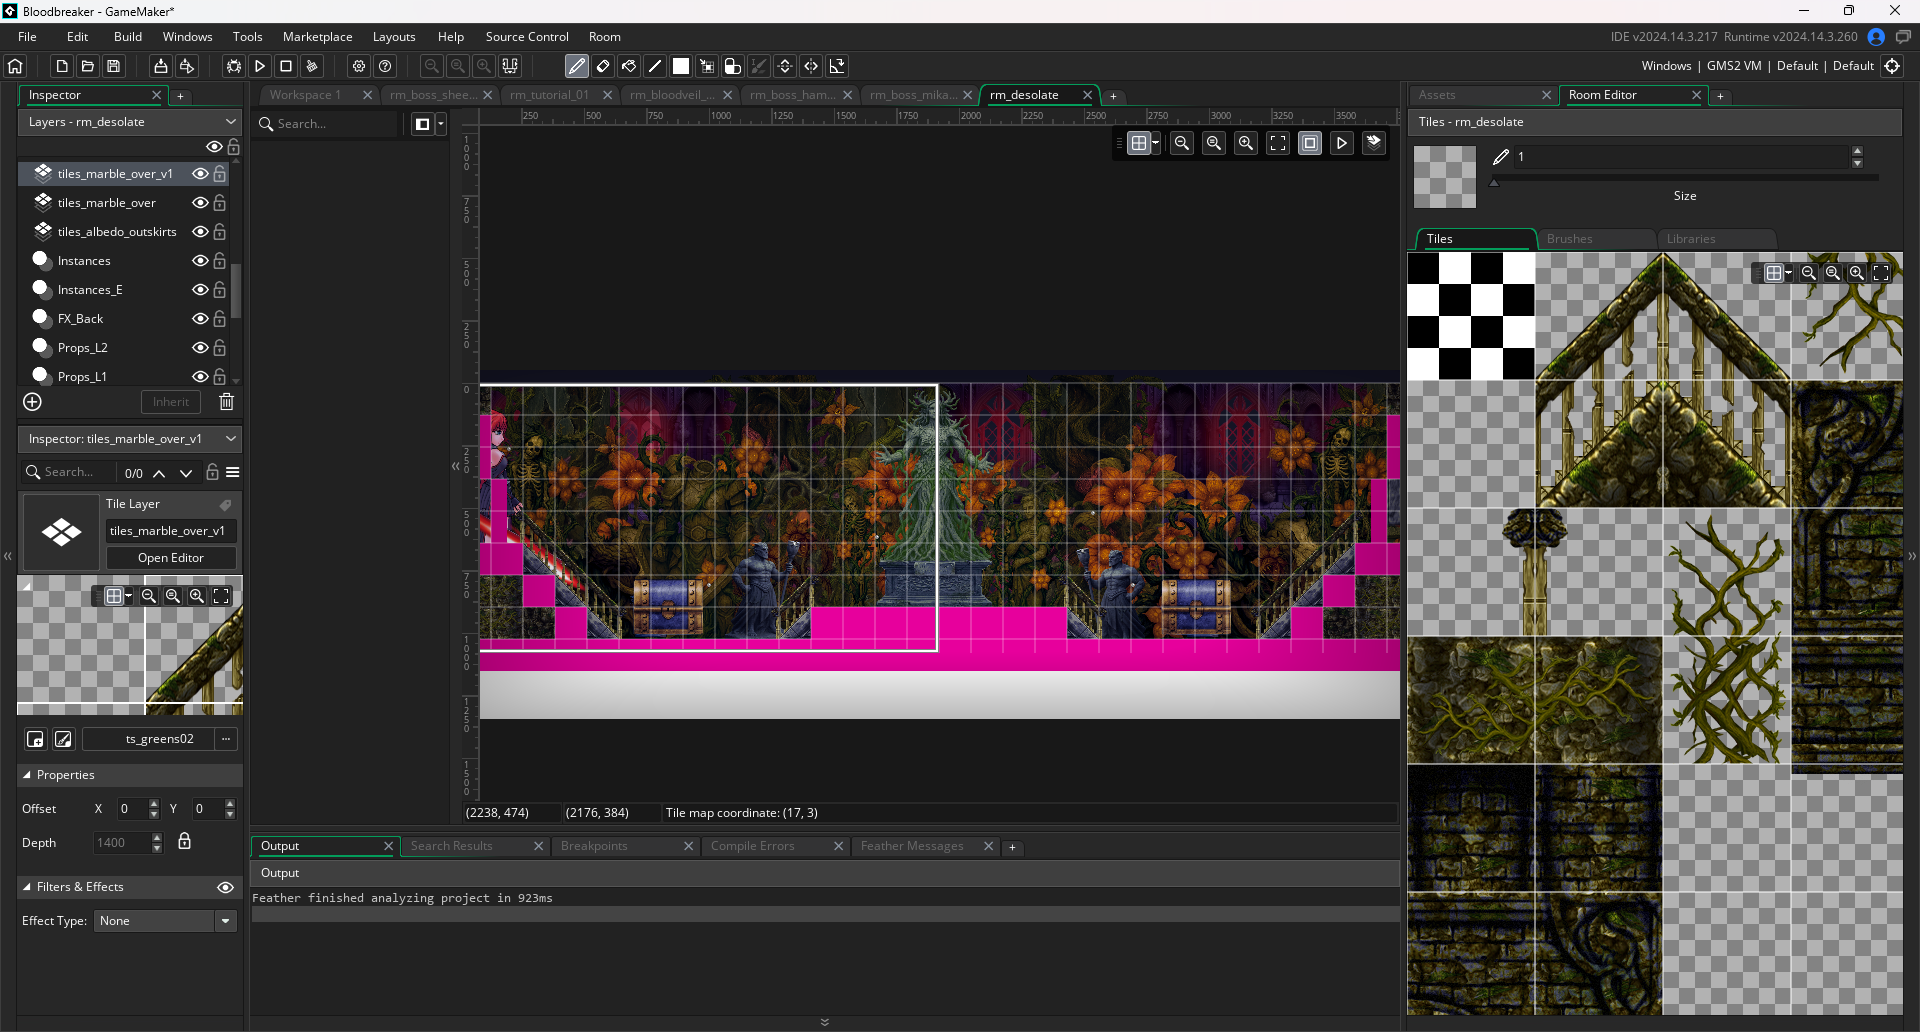The width and height of the screenshot is (1920, 1032).
Task: Hide the tiles_marble_over layer
Action: click(x=200, y=203)
